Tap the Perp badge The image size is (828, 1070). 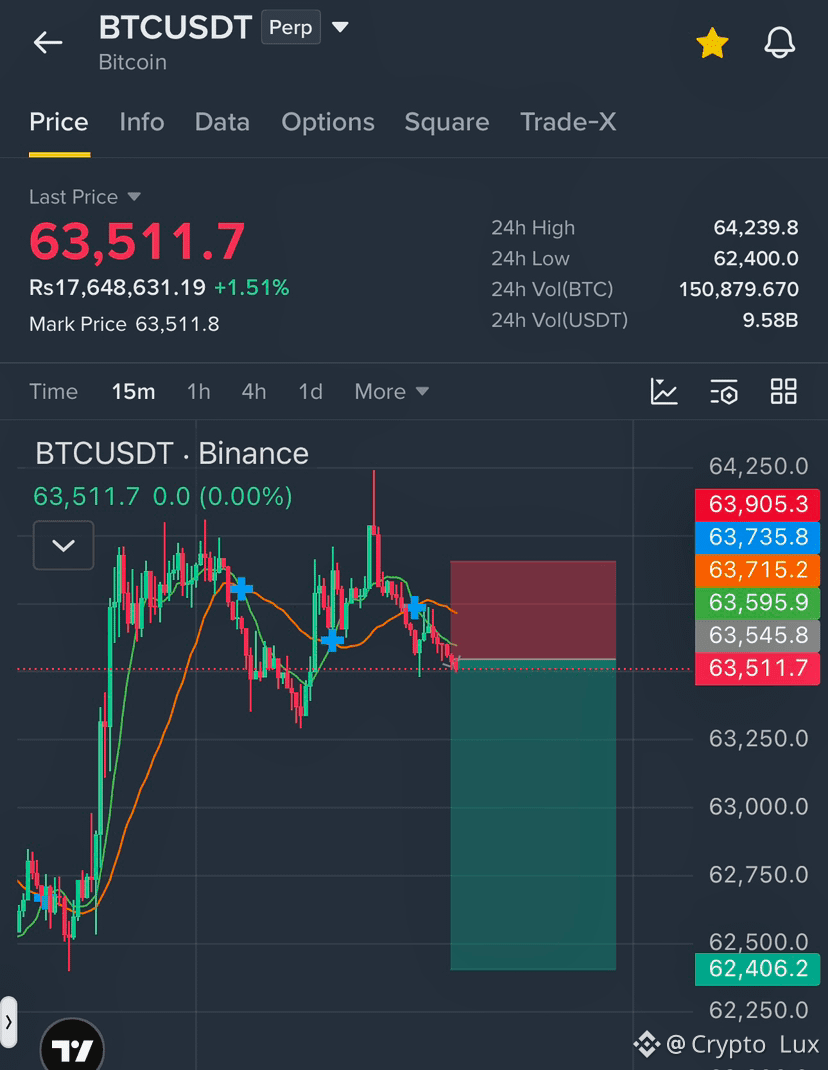(291, 27)
